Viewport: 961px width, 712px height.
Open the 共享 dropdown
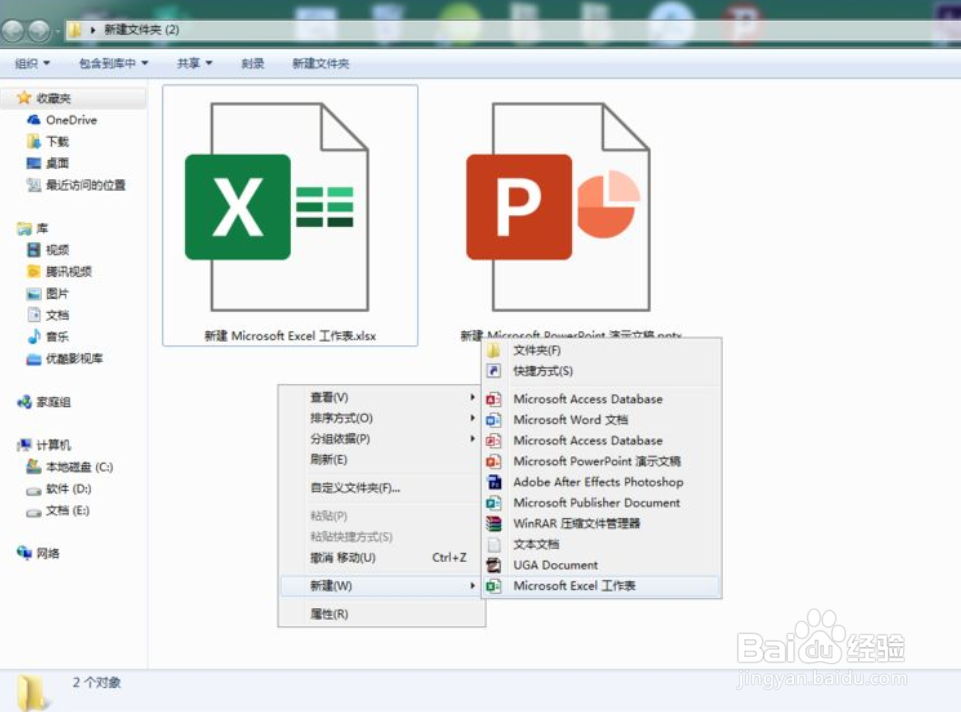pyautogui.click(x=192, y=62)
